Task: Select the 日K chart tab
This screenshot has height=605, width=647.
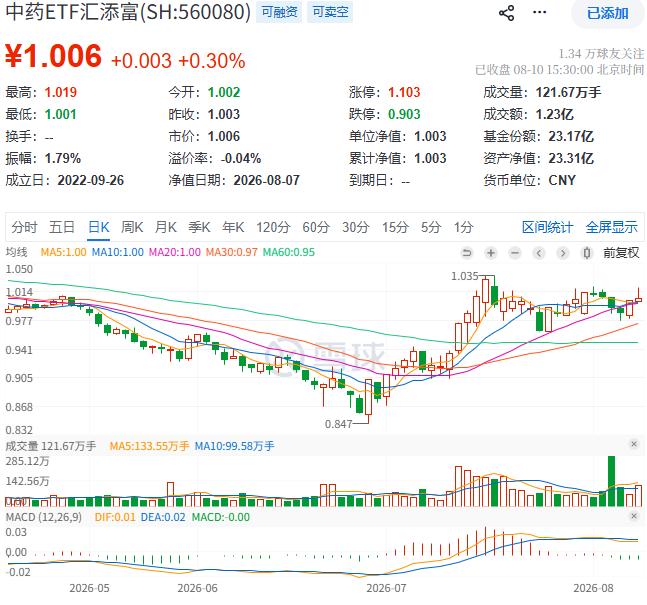Action: pyautogui.click(x=99, y=227)
